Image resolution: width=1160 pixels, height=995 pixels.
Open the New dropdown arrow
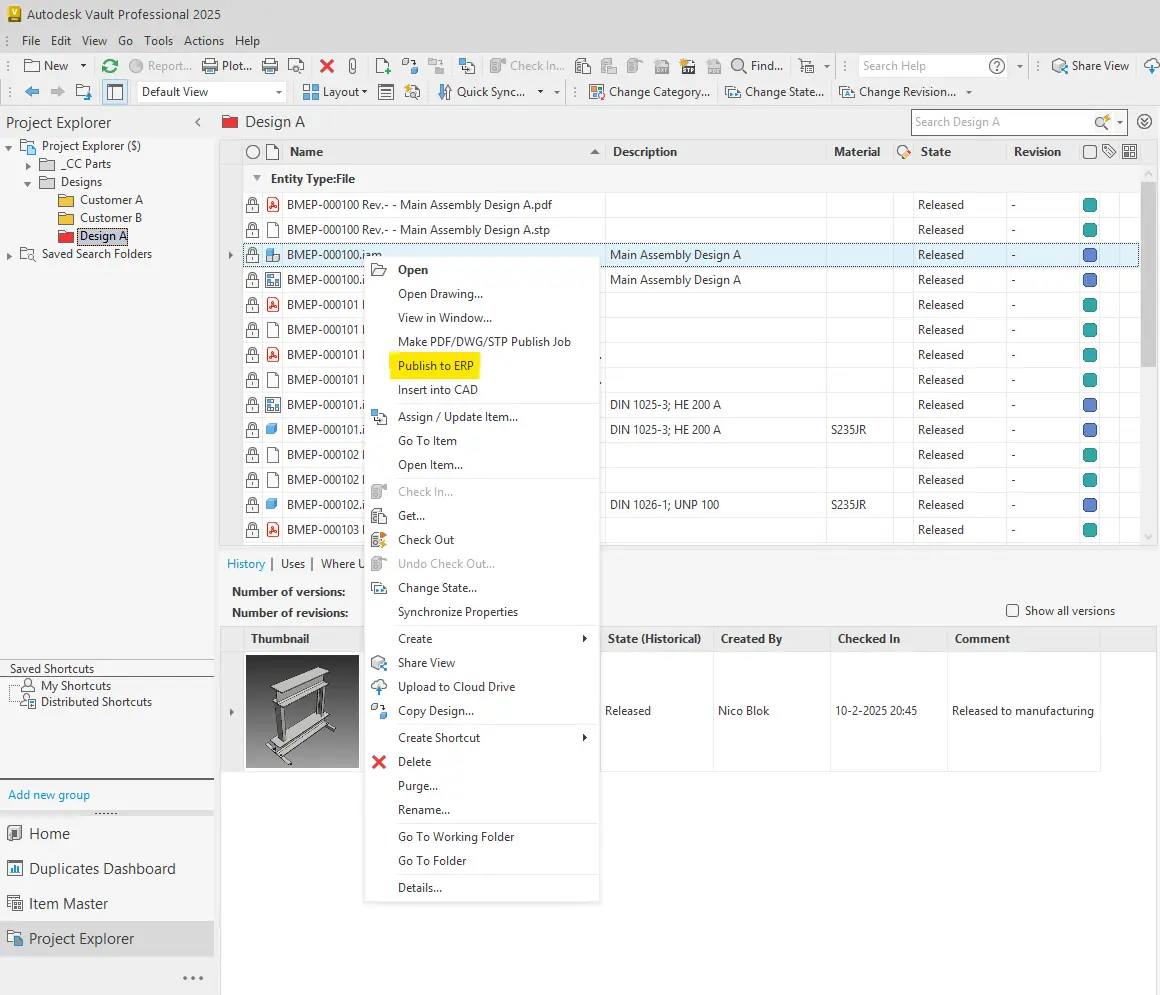click(83, 66)
